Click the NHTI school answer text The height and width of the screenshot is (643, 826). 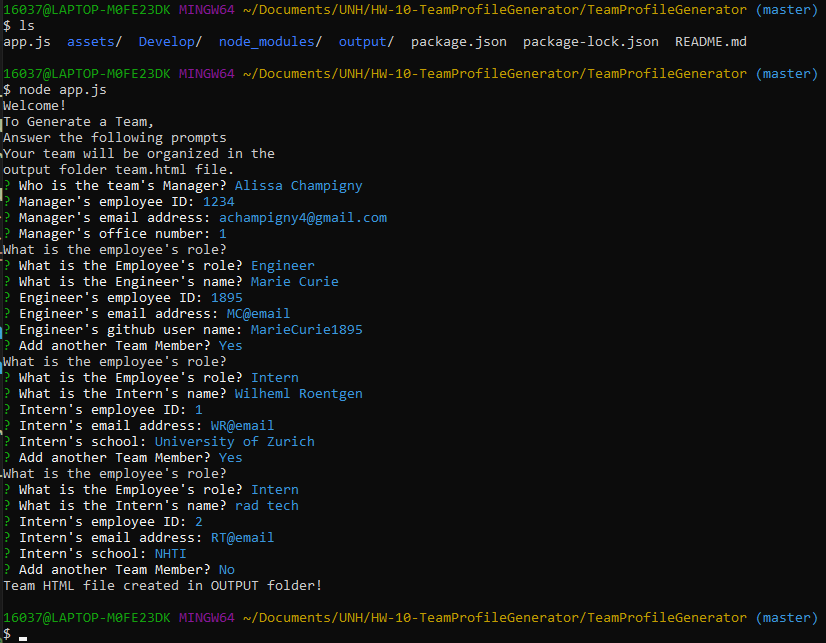pyautogui.click(x=170, y=553)
